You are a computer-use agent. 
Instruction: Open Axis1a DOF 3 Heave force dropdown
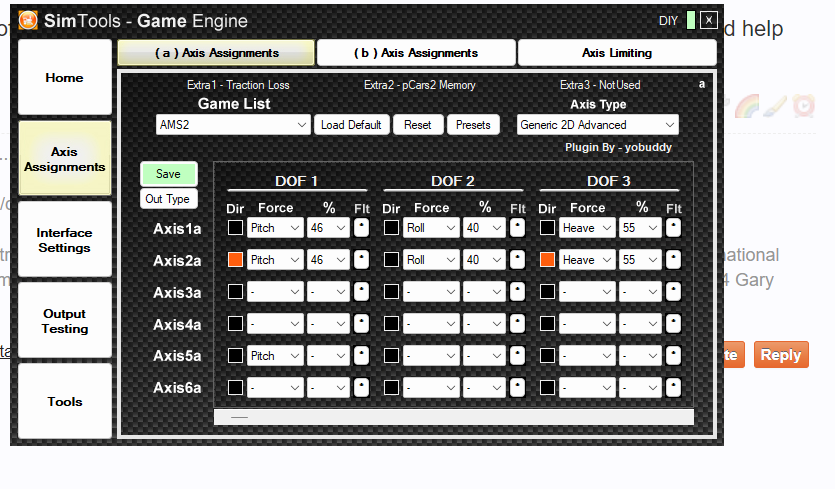click(587, 227)
